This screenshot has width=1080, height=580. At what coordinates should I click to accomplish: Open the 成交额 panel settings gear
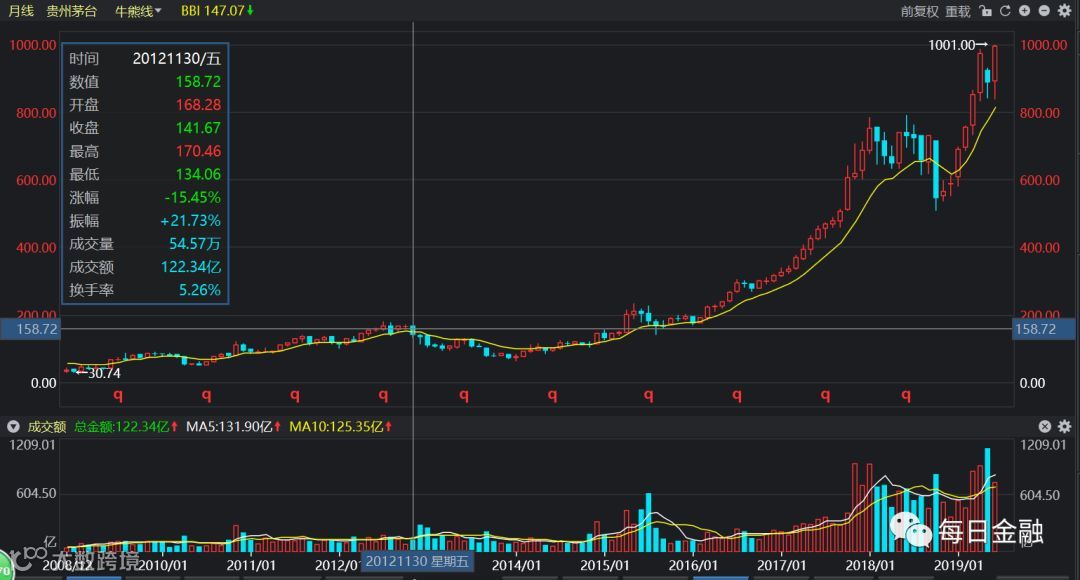(x=1065, y=426)
